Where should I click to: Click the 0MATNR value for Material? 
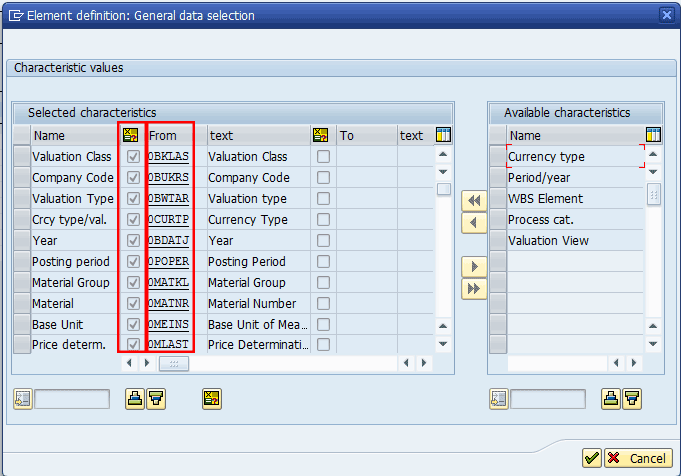pos(168,304)
